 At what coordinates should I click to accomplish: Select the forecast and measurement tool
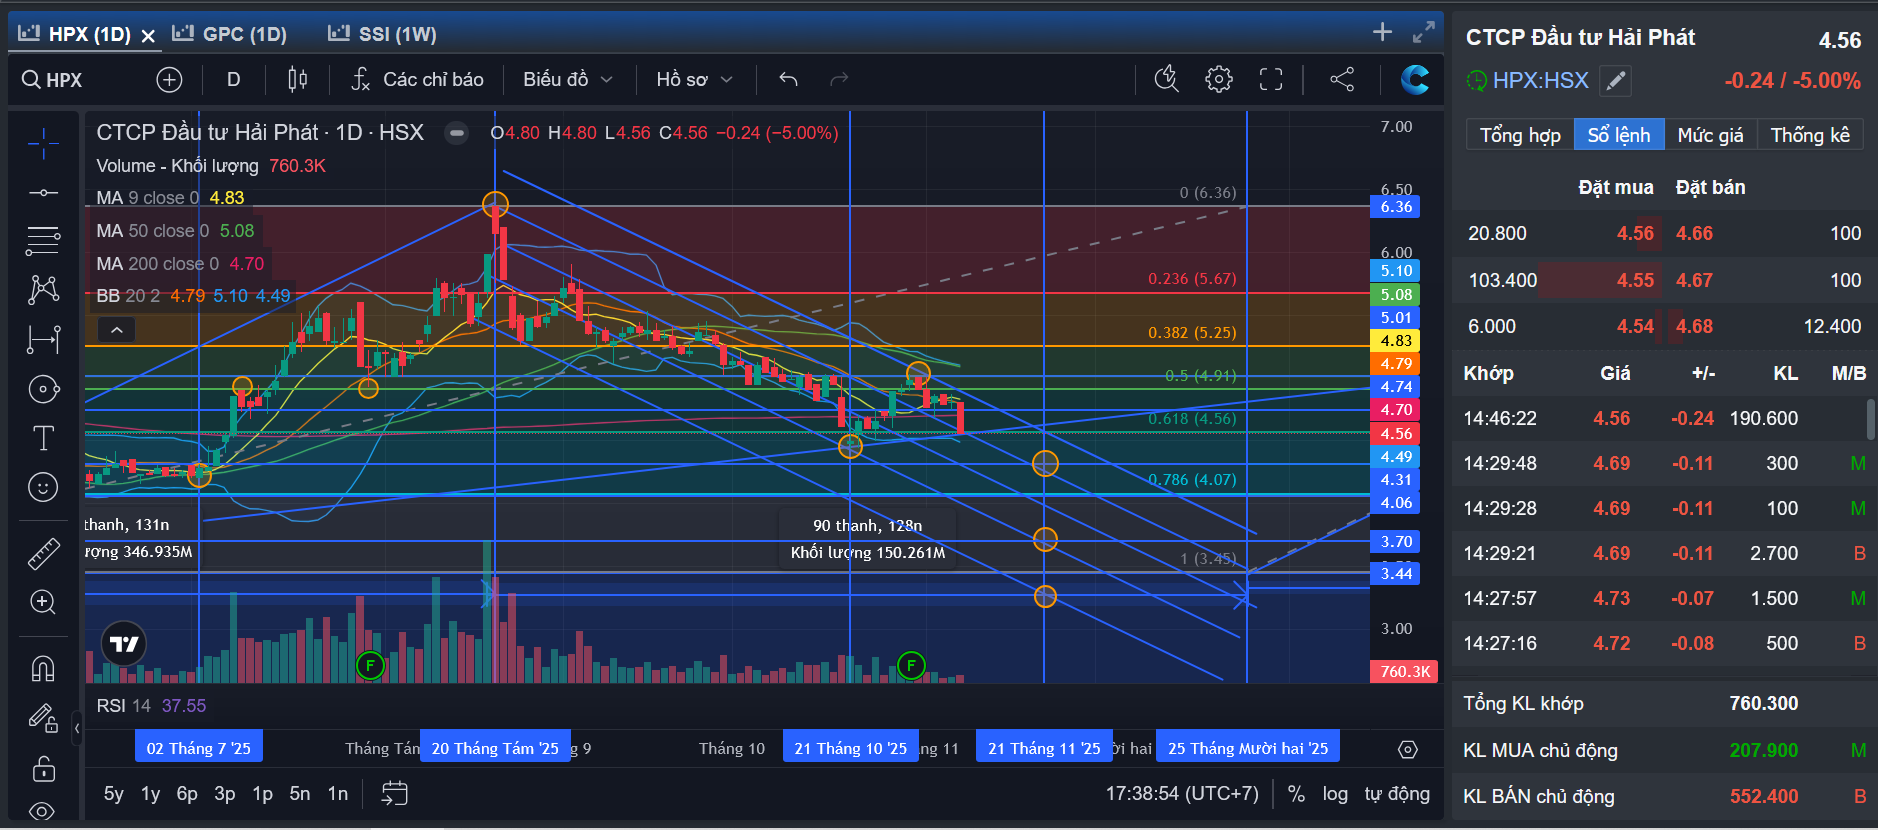[x=43, y=339]
